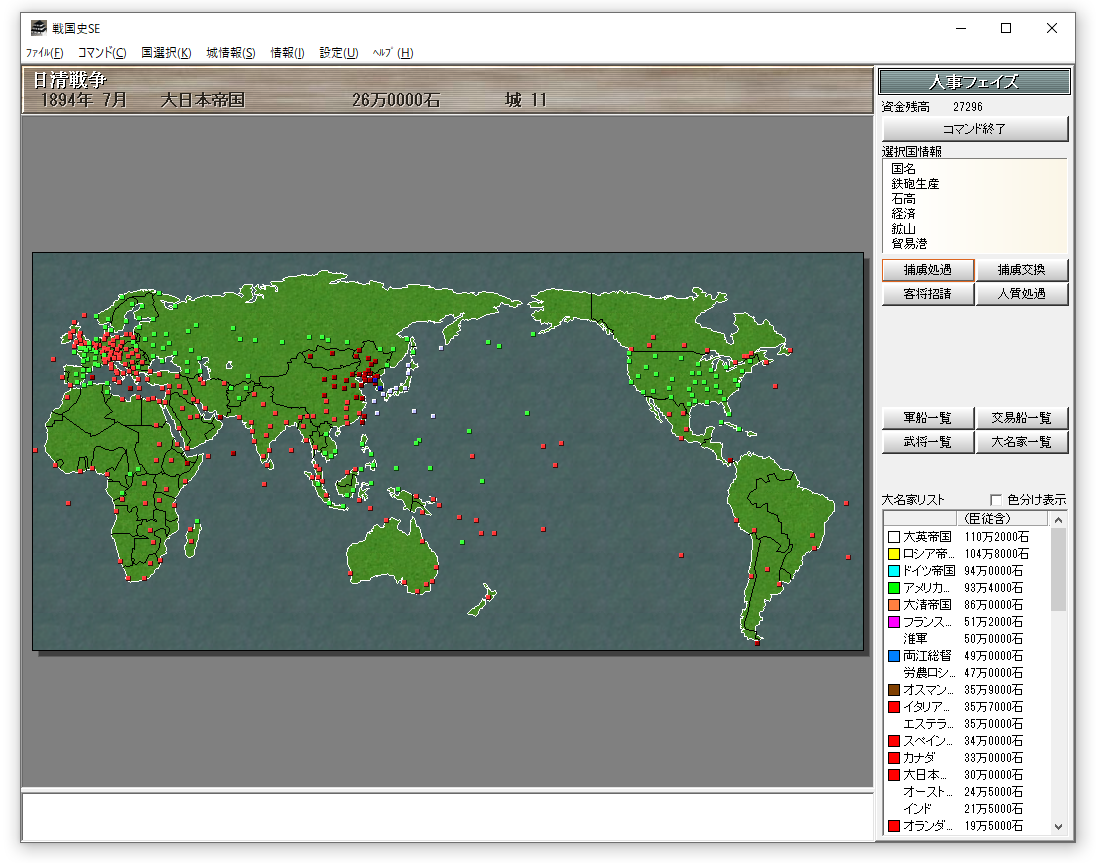Select 淮軍 in the daimyo list
The width and height of the screenshot is (1096, 863).
[x=915, y=639]
